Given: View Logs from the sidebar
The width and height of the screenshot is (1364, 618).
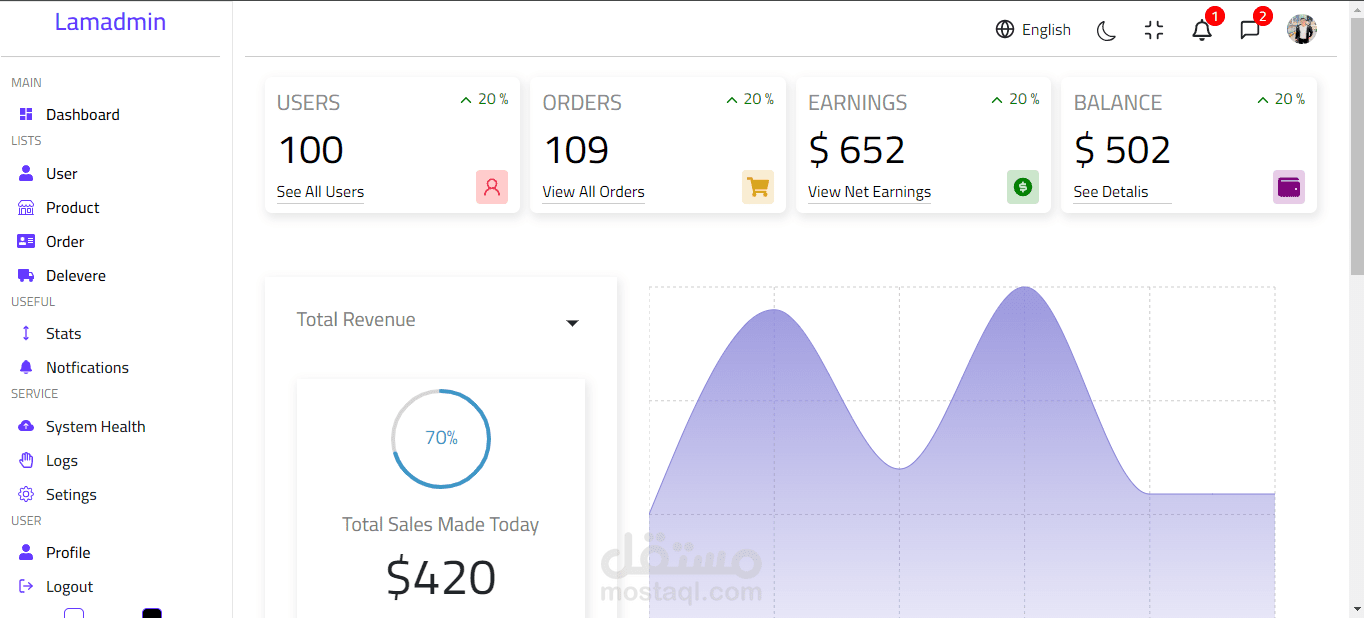Looking at the screenshot, I should point(62,461).
